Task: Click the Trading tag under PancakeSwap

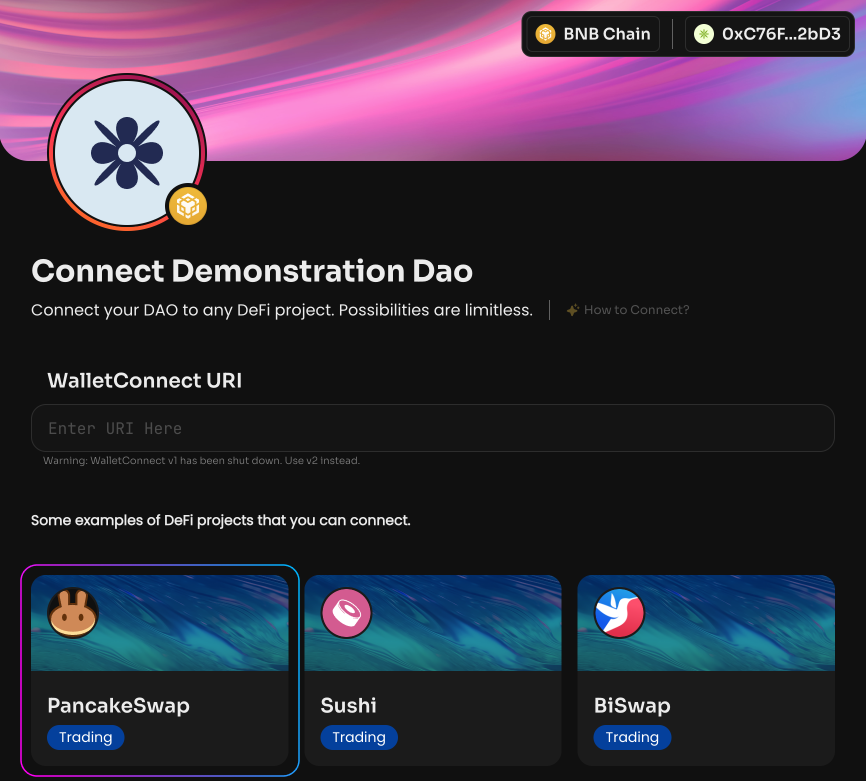Action: [86, 737]
